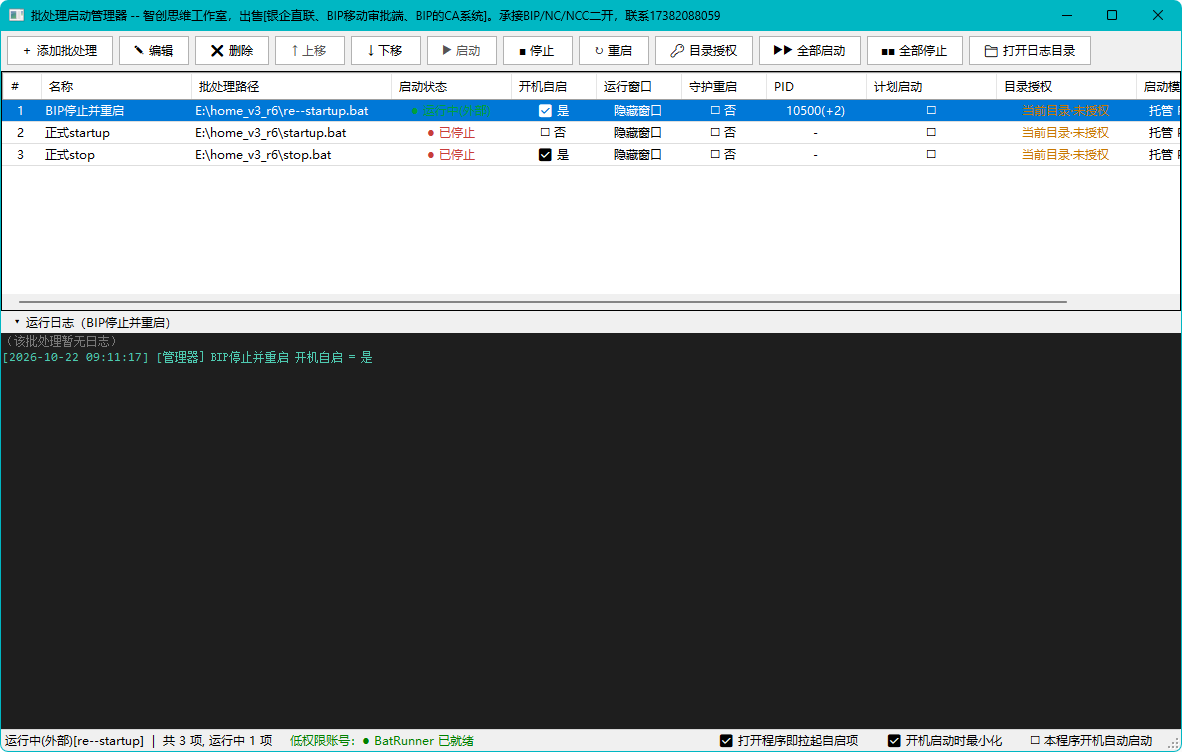The width and height of the screenshot is (1182, 752).
Task: Uncheck 开机启动时最小化
Action: (x=894, y=741)
